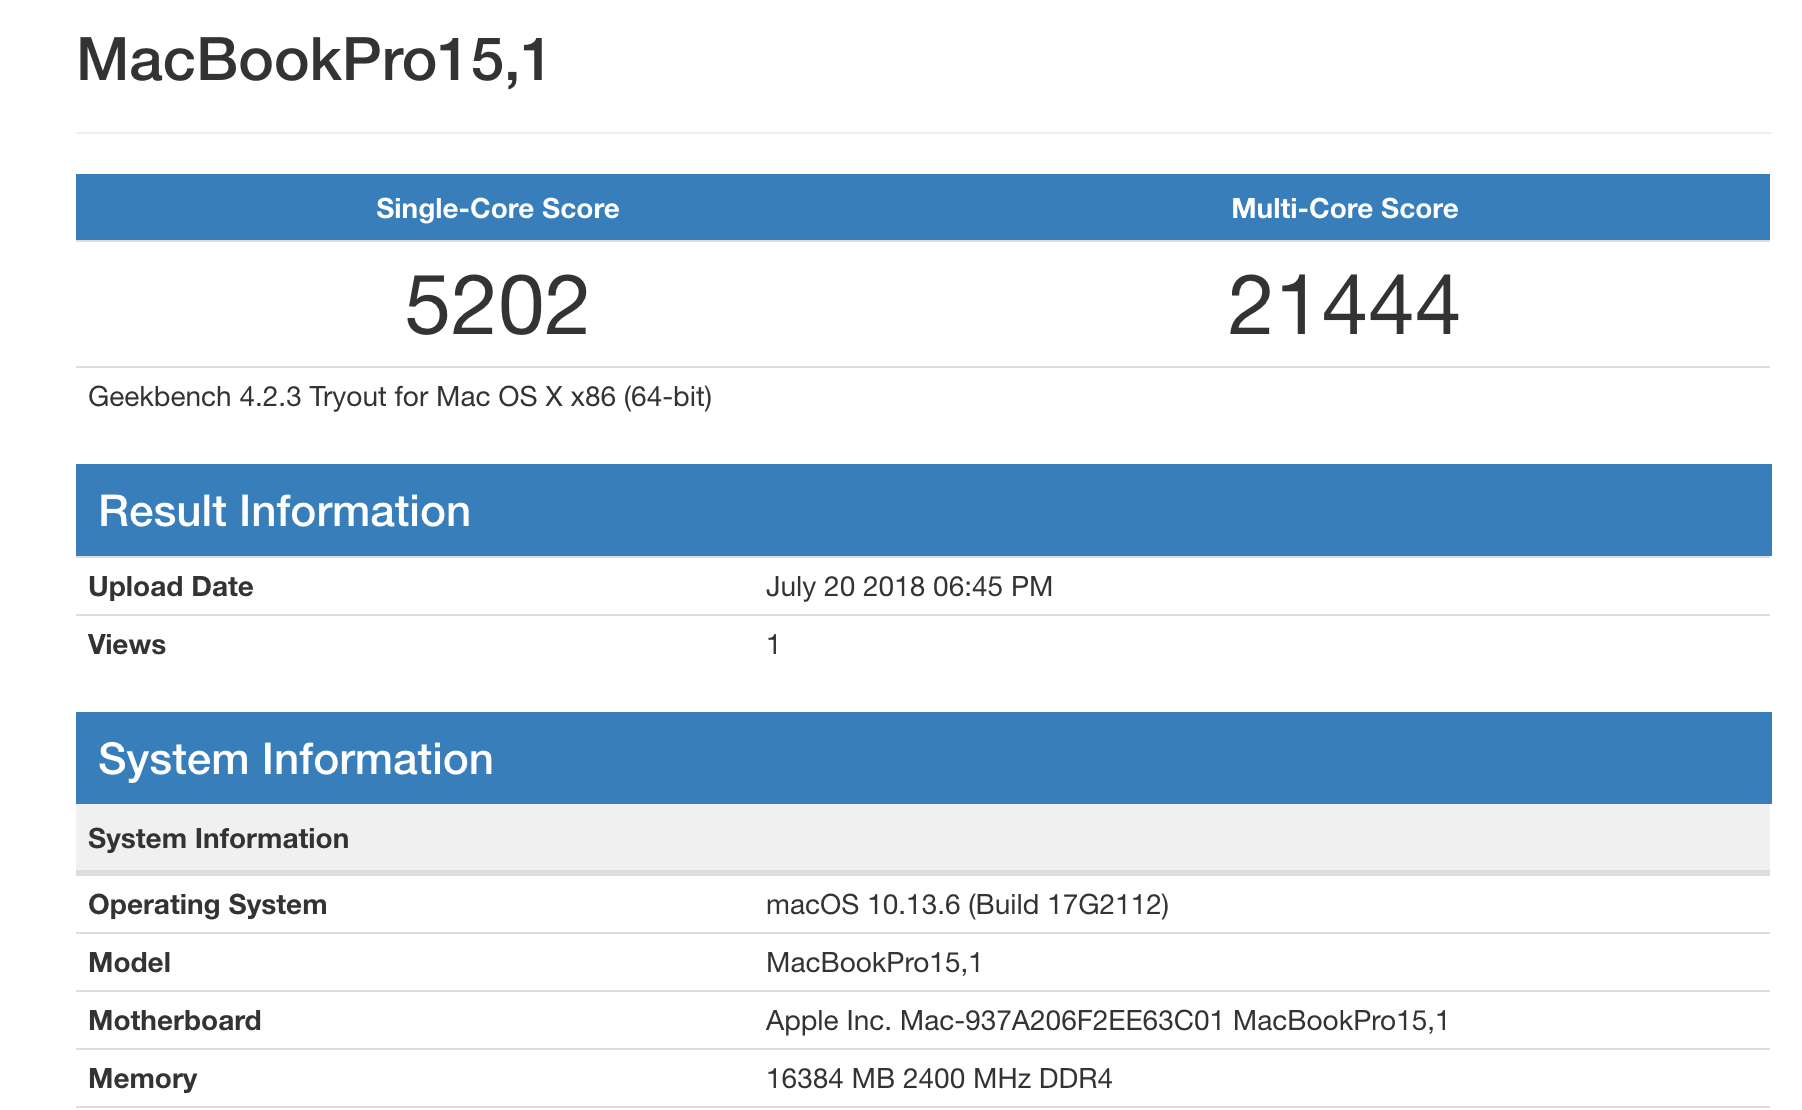Select the Apple Inc. Mac-937A206F2EE63C01 motherboard value

(x=1107, y=1021)
